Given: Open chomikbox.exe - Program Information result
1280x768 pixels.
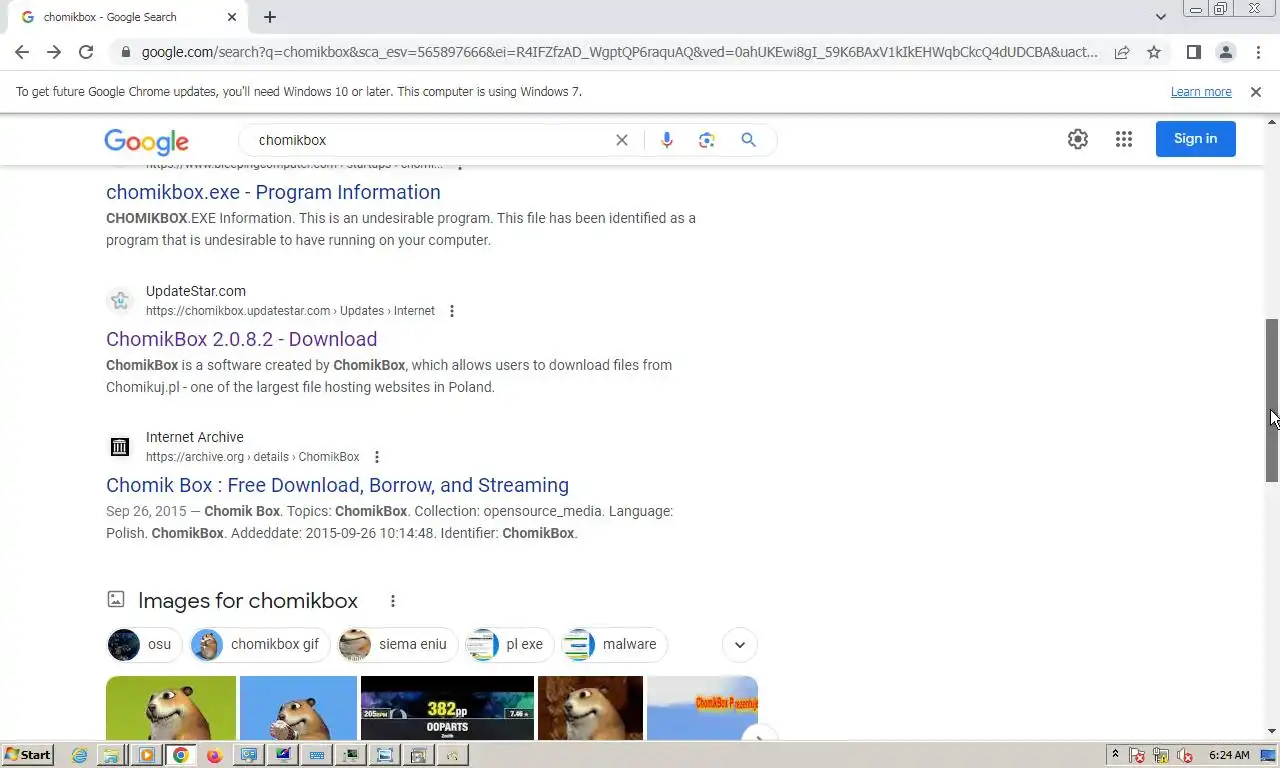Looking at the screenshot, I should [273, 192].
